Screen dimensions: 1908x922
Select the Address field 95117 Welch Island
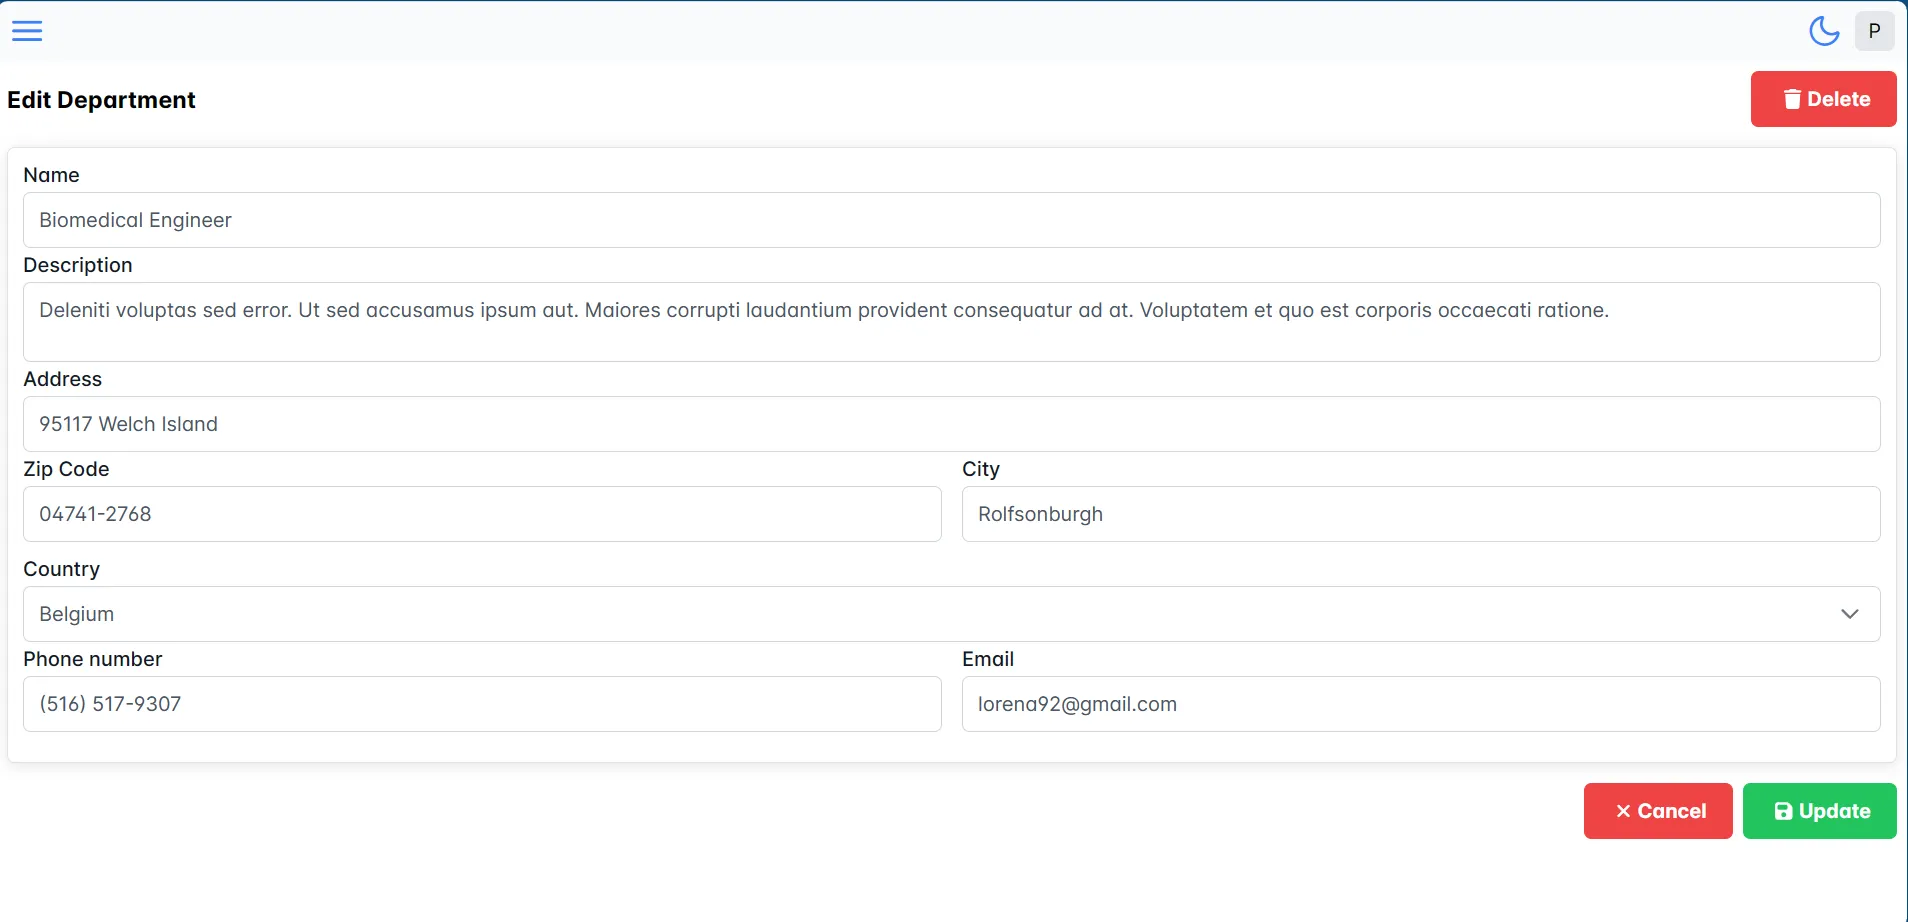950,424
